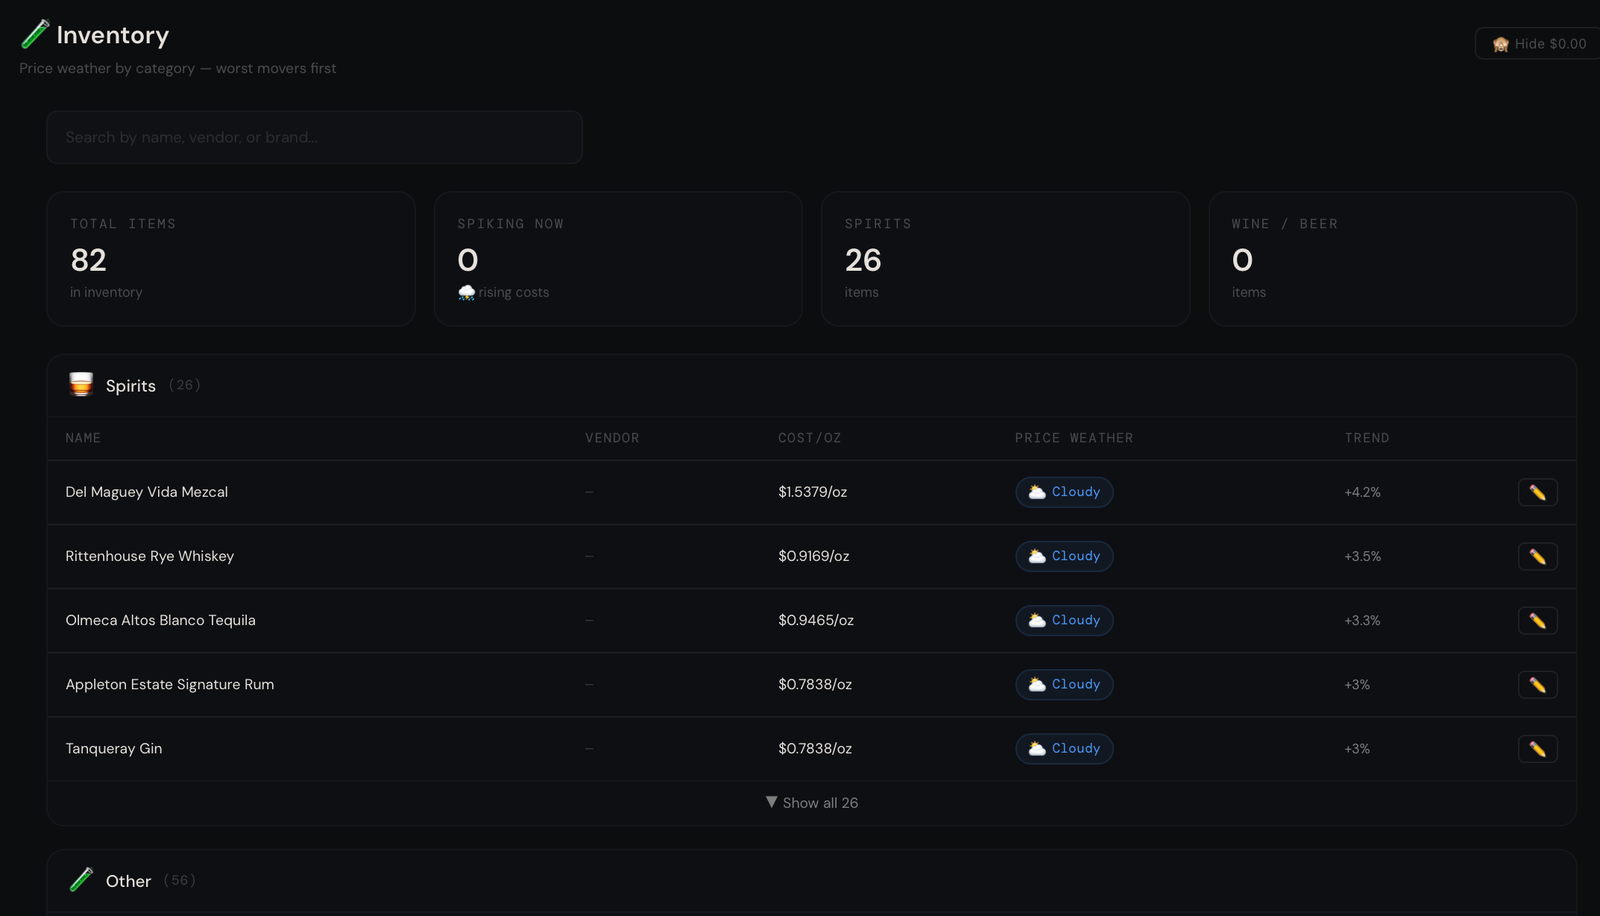Sort by the PRICE WEATHER column header
This screenshot has width=1600, height=916.
tap(1074, 438)
